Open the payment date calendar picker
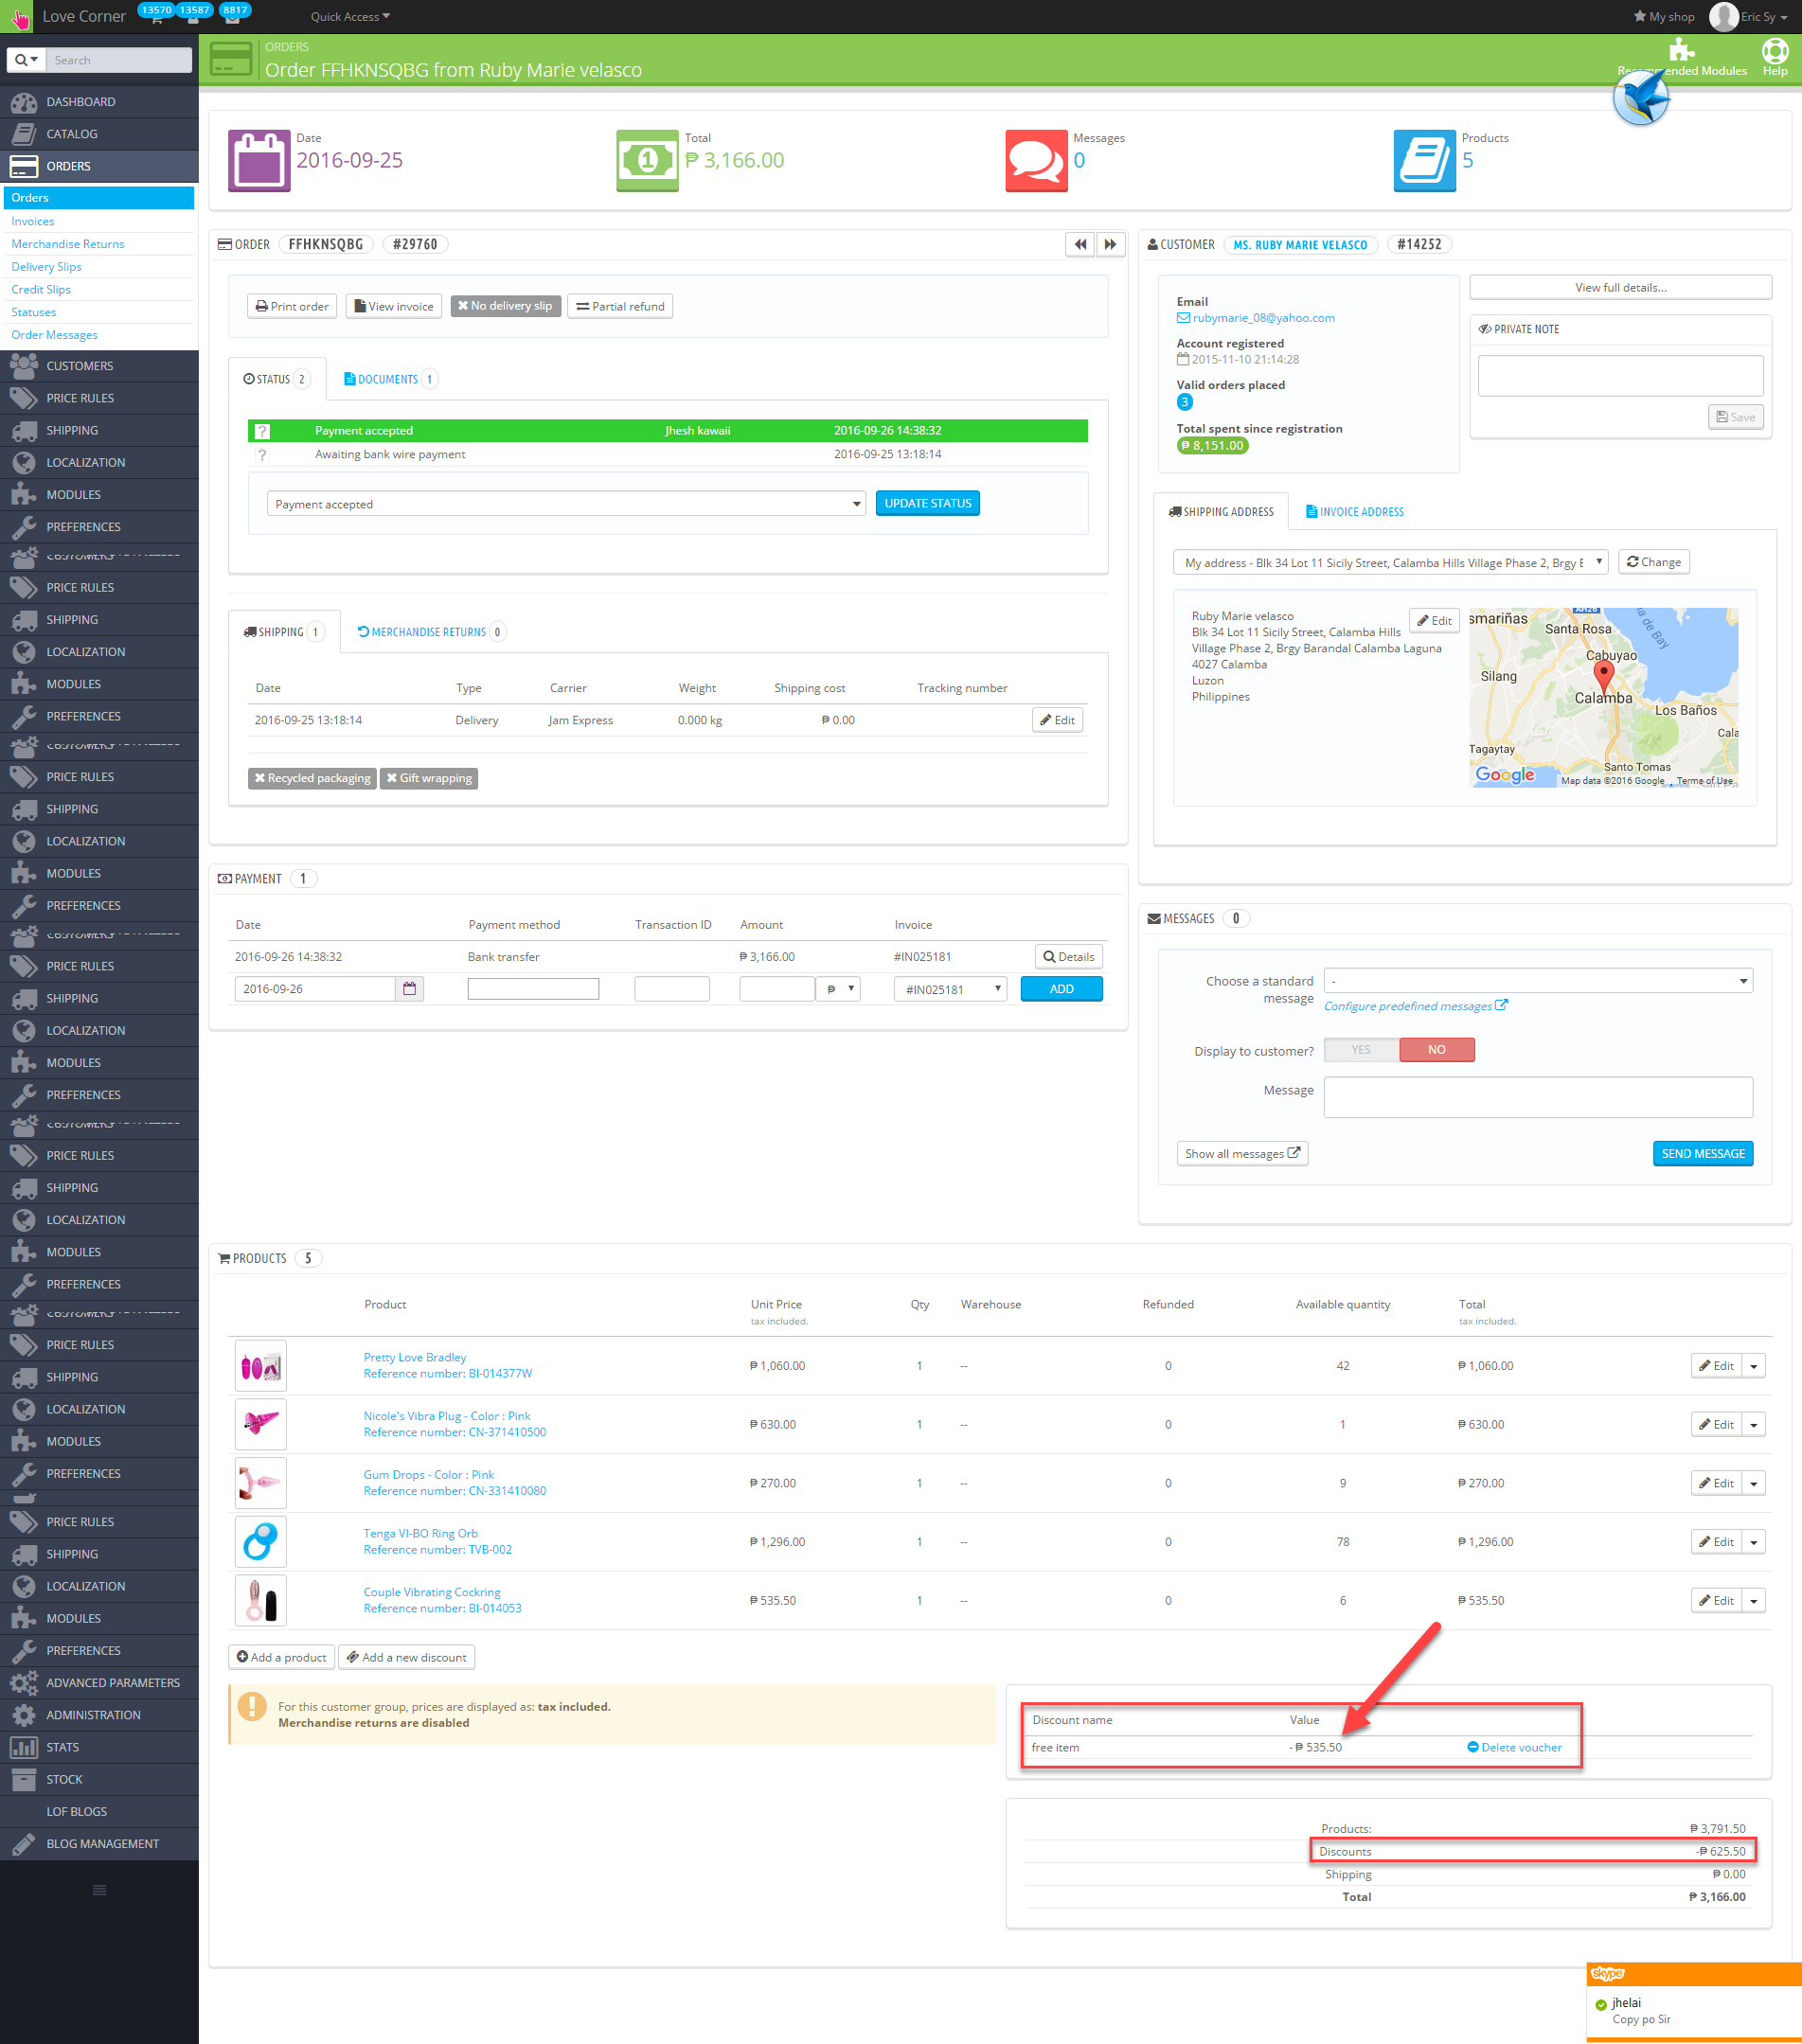The width and height of the screenshot is (1802, 2044). [x=410, y=989]
